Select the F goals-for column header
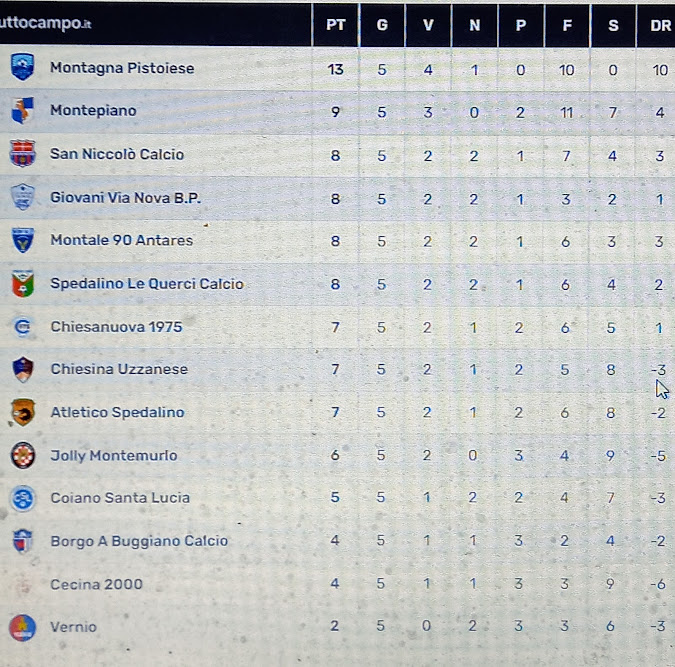 click(x=567, y=25)
